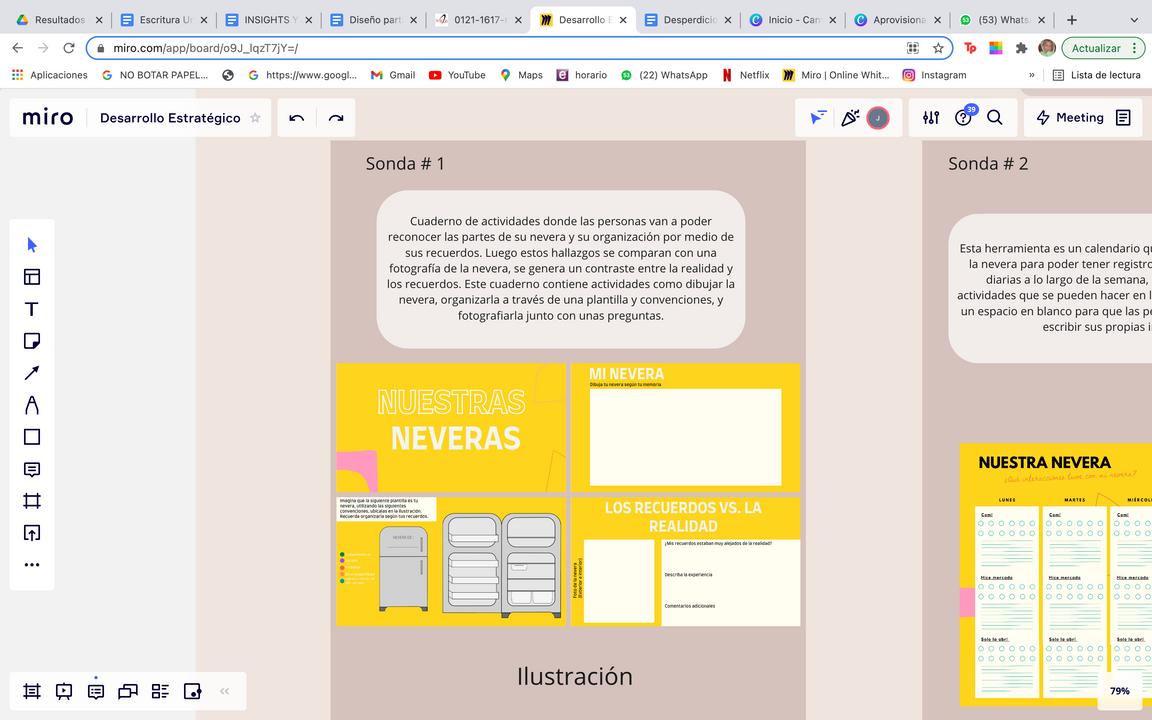Click the Desarrollo Estratégico board title

[x=170, y=118]
